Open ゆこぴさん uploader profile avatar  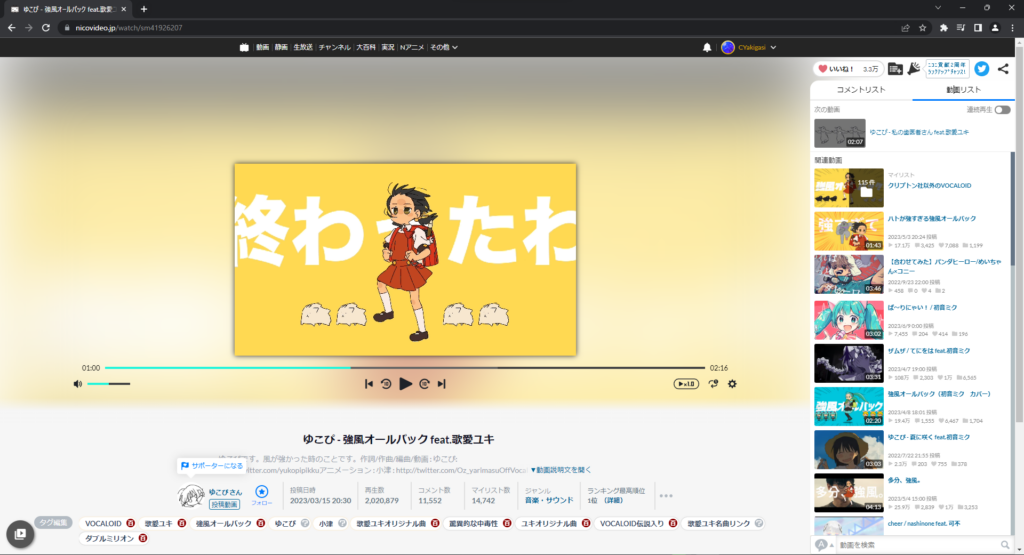click(191, 496)
